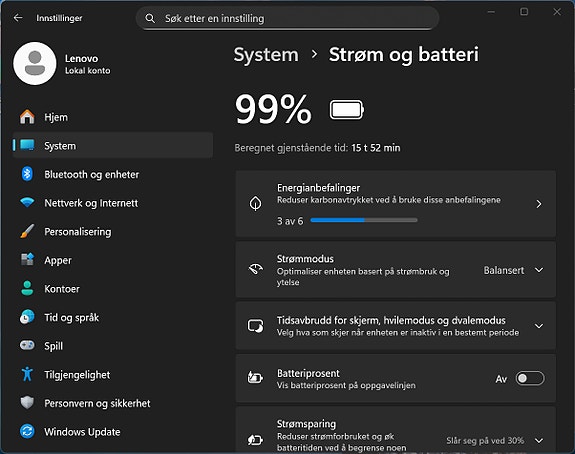
Task: Click the Personalisering paintbrush icon
Action: coord(27,231)
